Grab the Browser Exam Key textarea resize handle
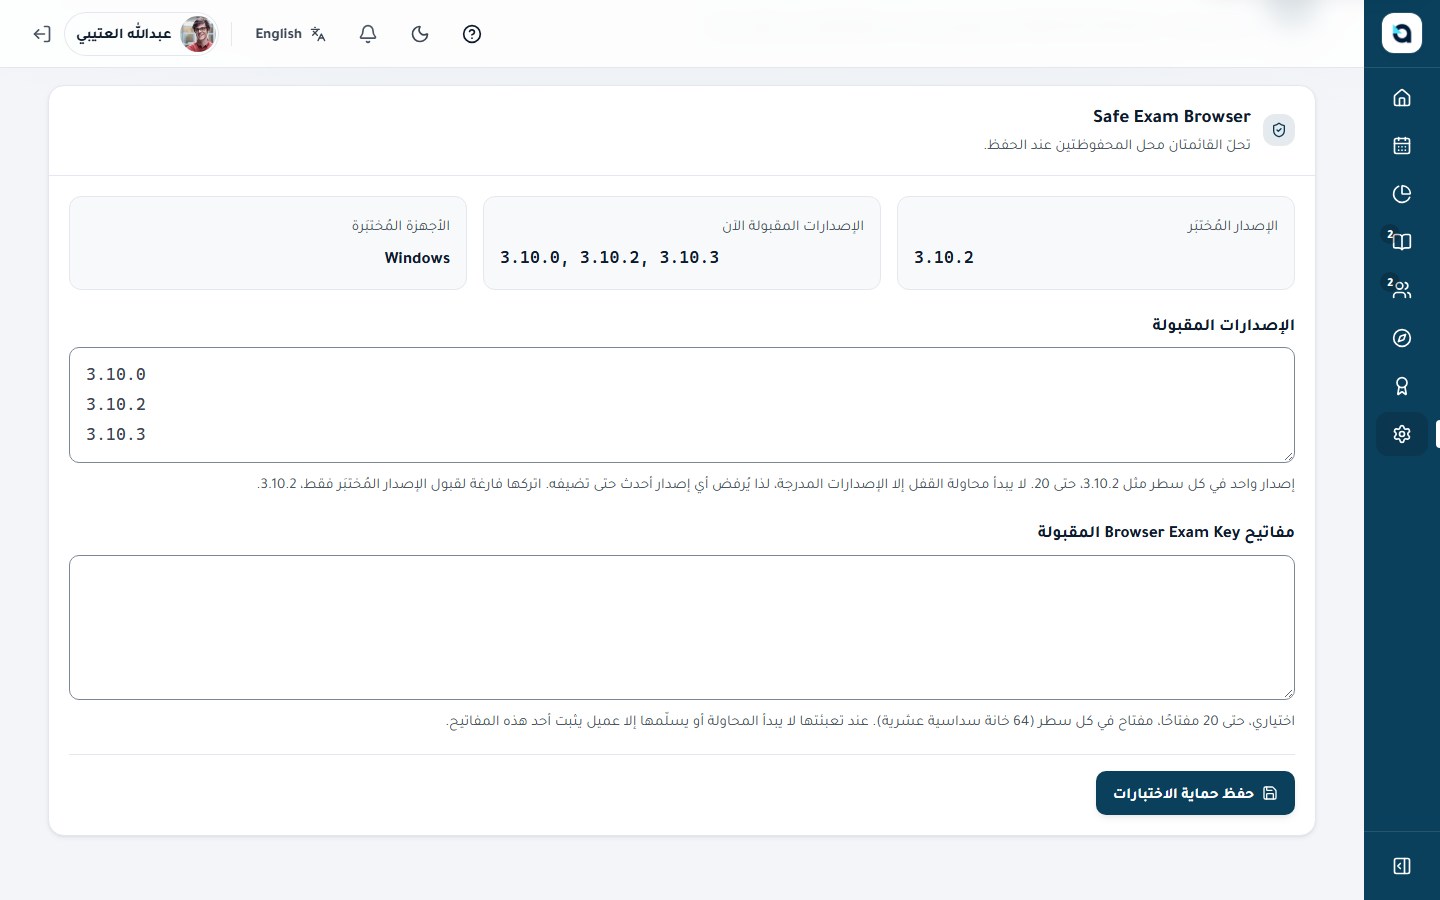Image resolution: width=1440 pixels, height=900 pixels. coord(1288,693)
